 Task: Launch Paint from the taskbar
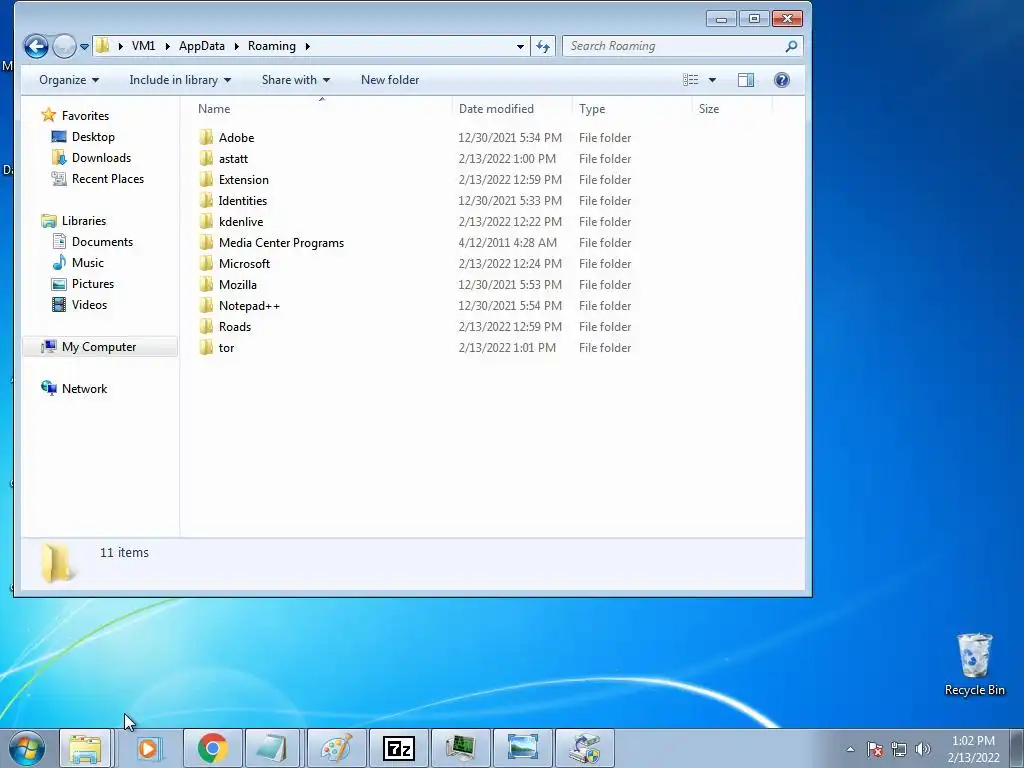(x=336, y=748)
